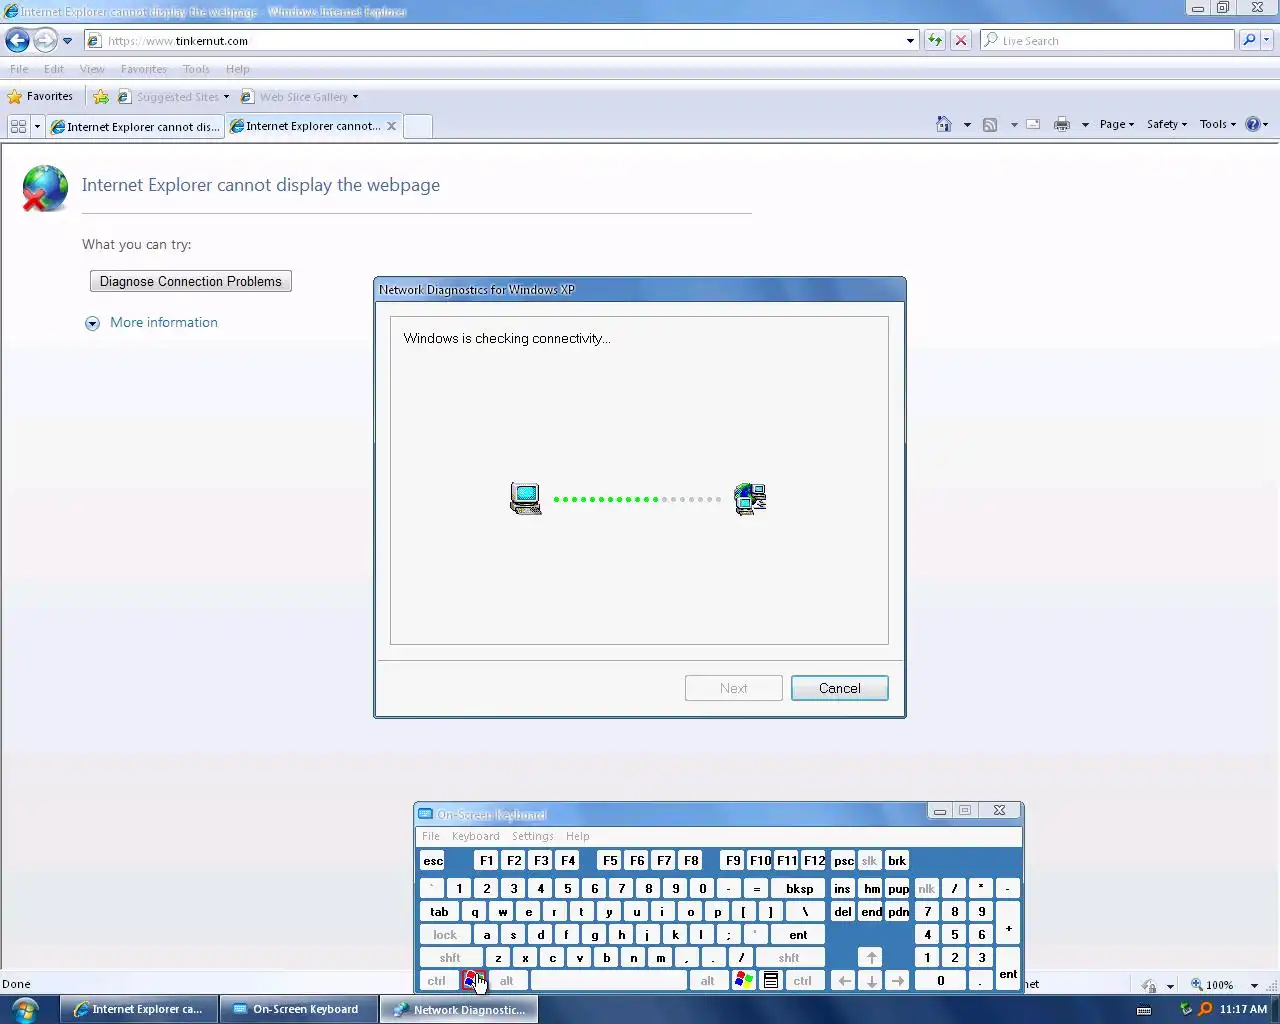Open zoom level 100% control

(x=1211, y=985)
